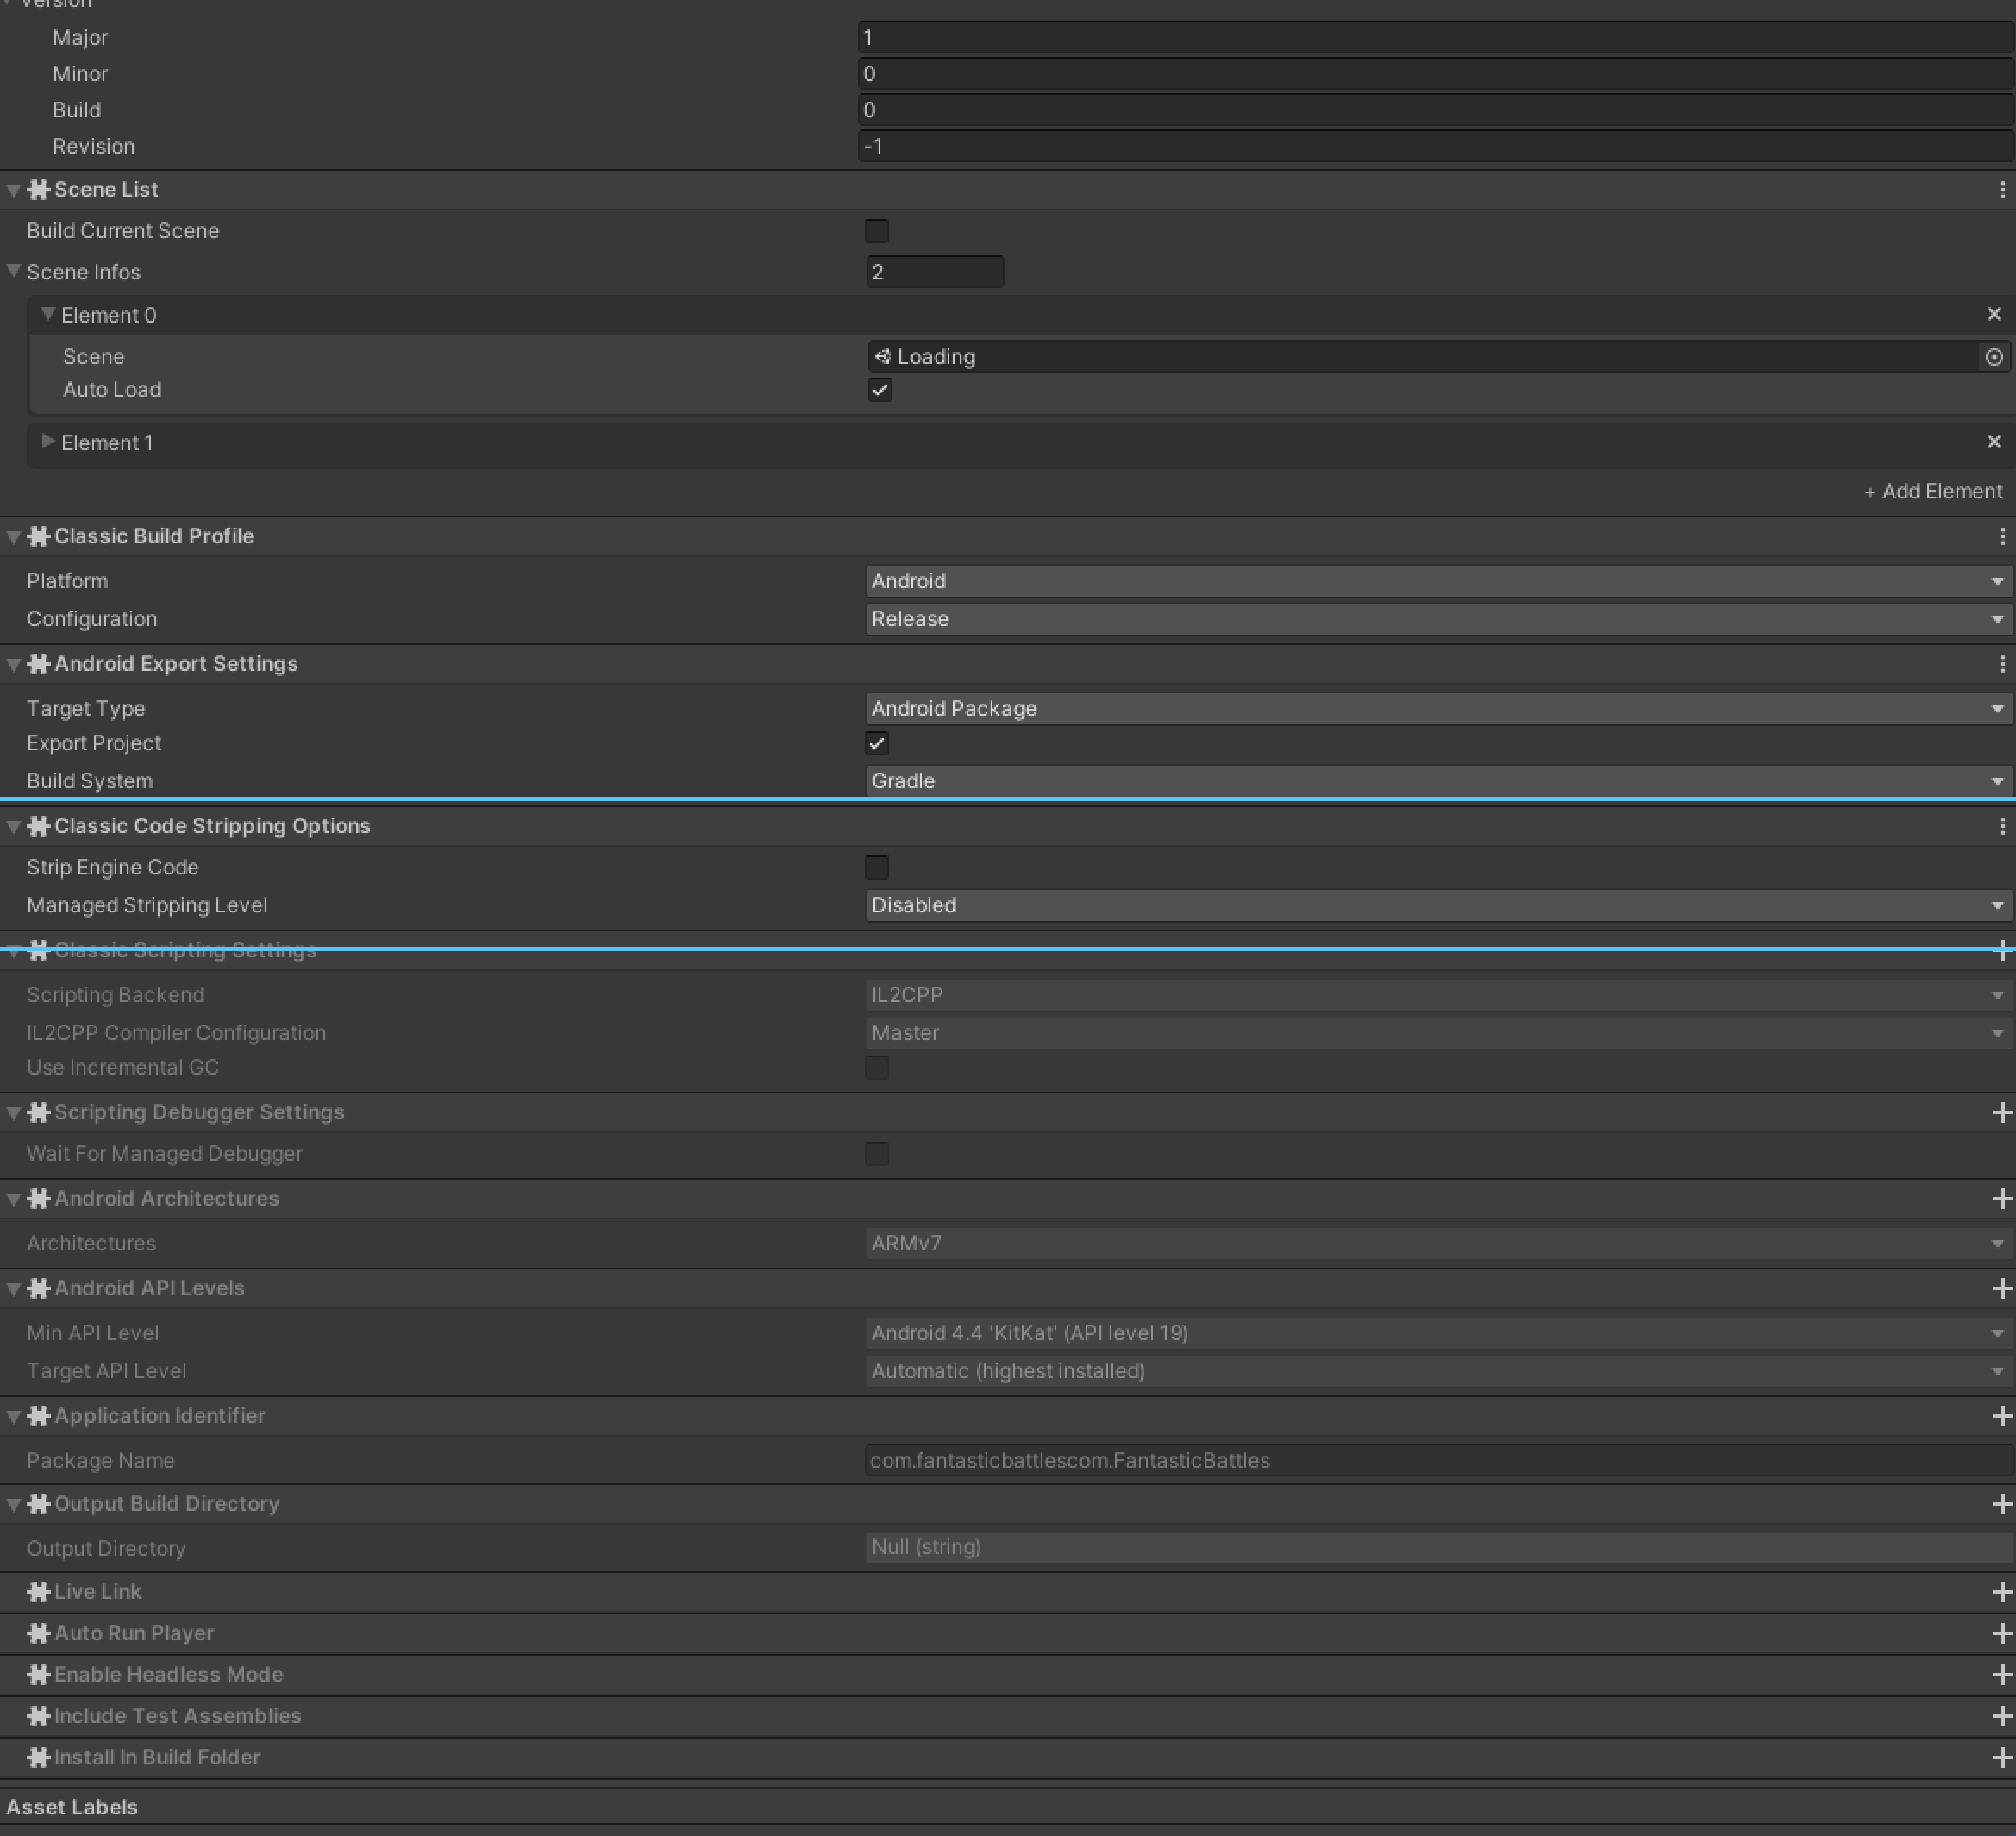
Task: Click the plus icon on Application Identifier header
Action: [2004, 1415]
